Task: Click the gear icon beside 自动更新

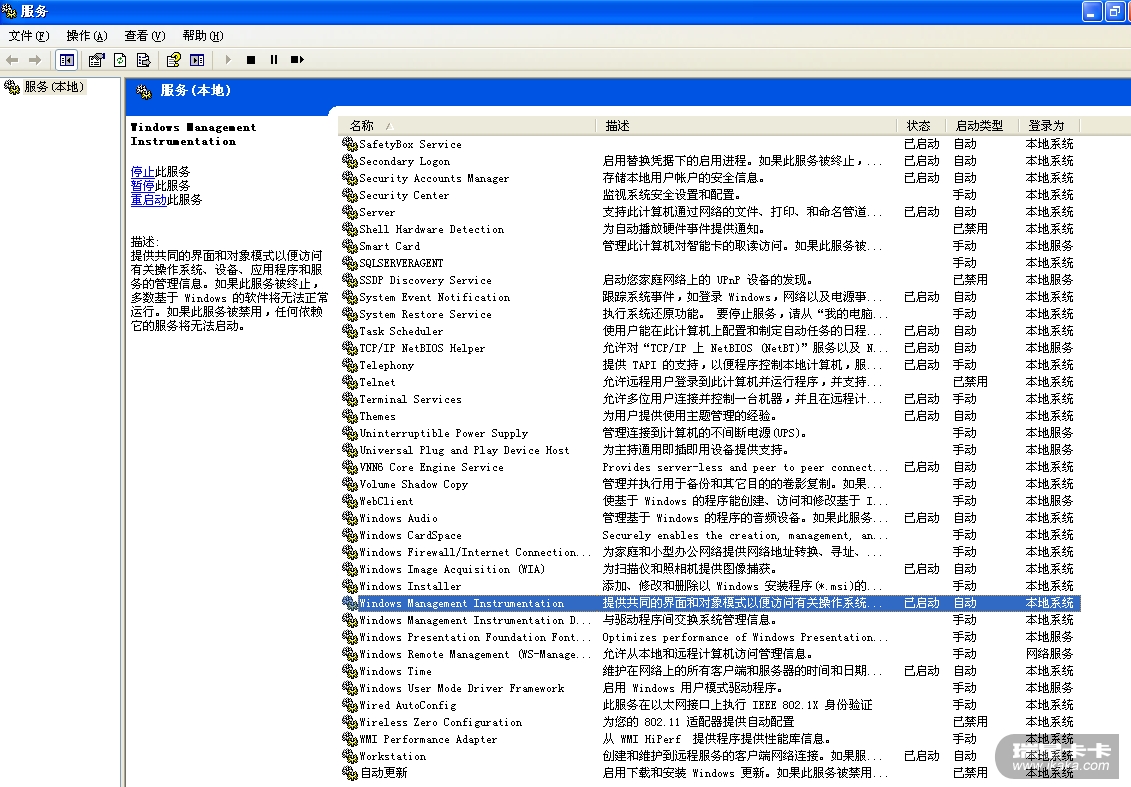Action: 350,773
